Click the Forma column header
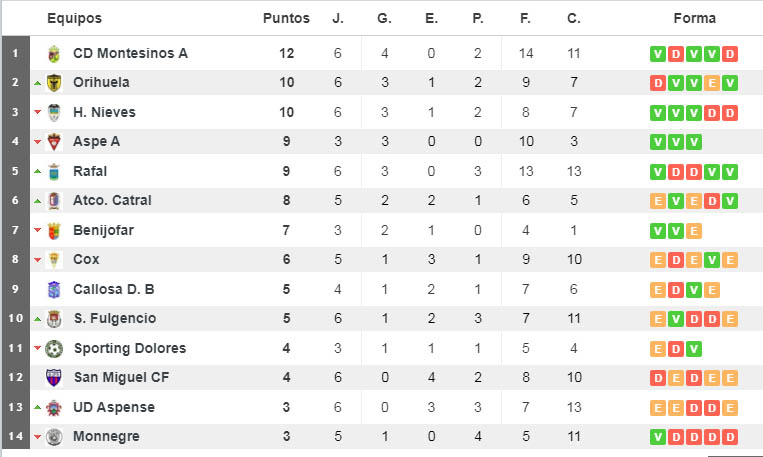This screenshot has width=763, height=457. (694, 18)
